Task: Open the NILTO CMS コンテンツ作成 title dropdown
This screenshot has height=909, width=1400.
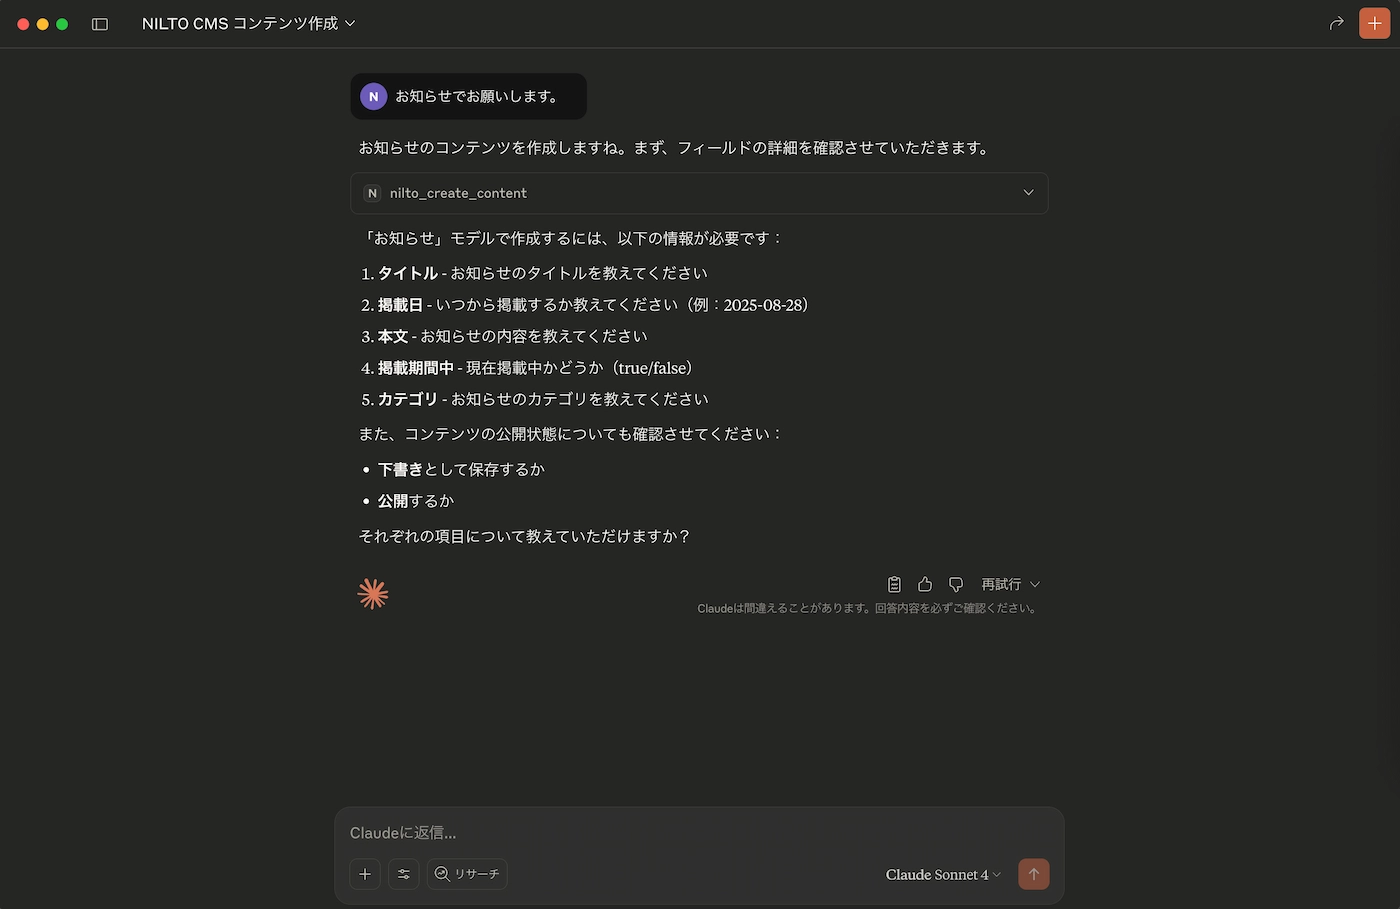Action: (249, 23)
